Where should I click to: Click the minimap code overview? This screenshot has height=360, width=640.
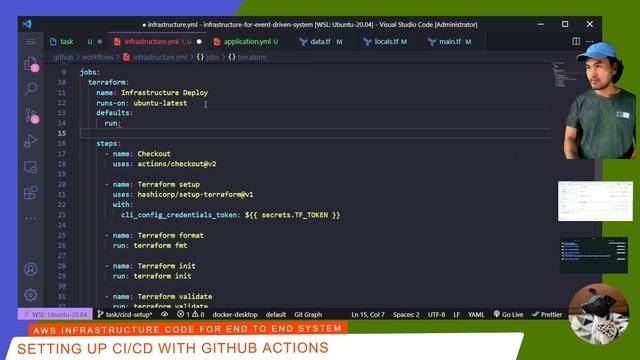pyautogui.click(x=567, y=74)
